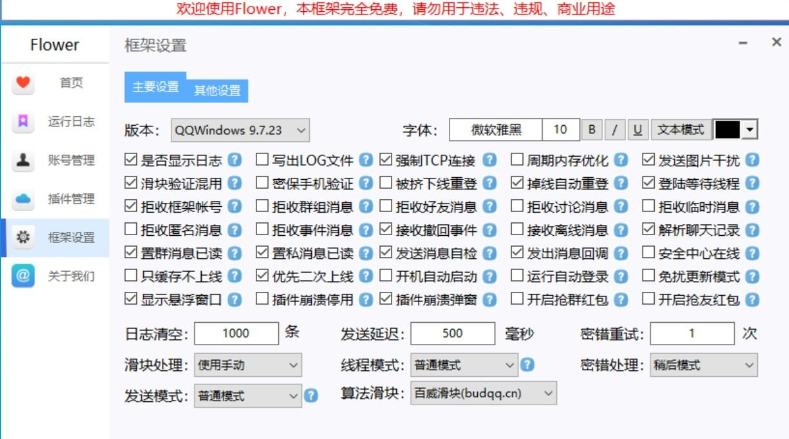Expand the 线程模式 dropdown

464,365
